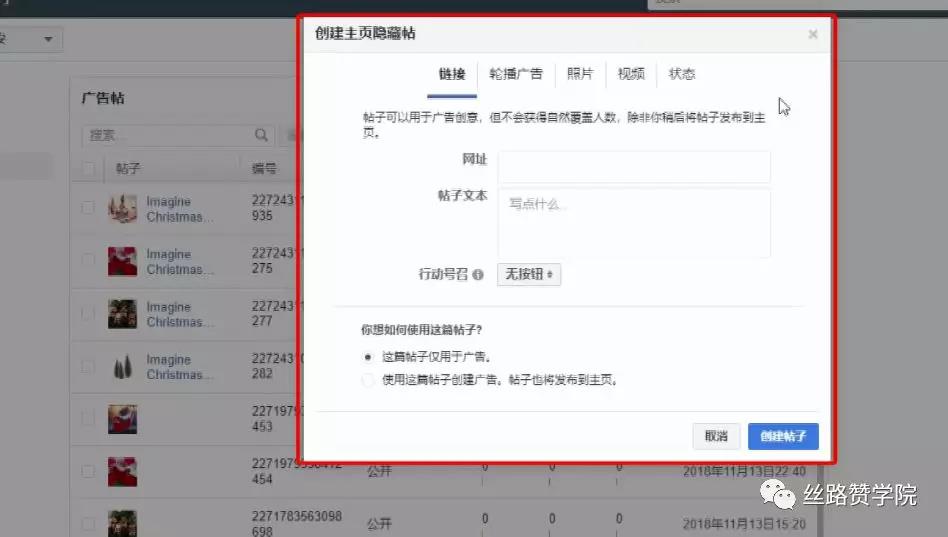This screenshot has width=948, height=537.
Task: Toggle the select-all checkbox in table header
Action: click(x=88, y=169)
